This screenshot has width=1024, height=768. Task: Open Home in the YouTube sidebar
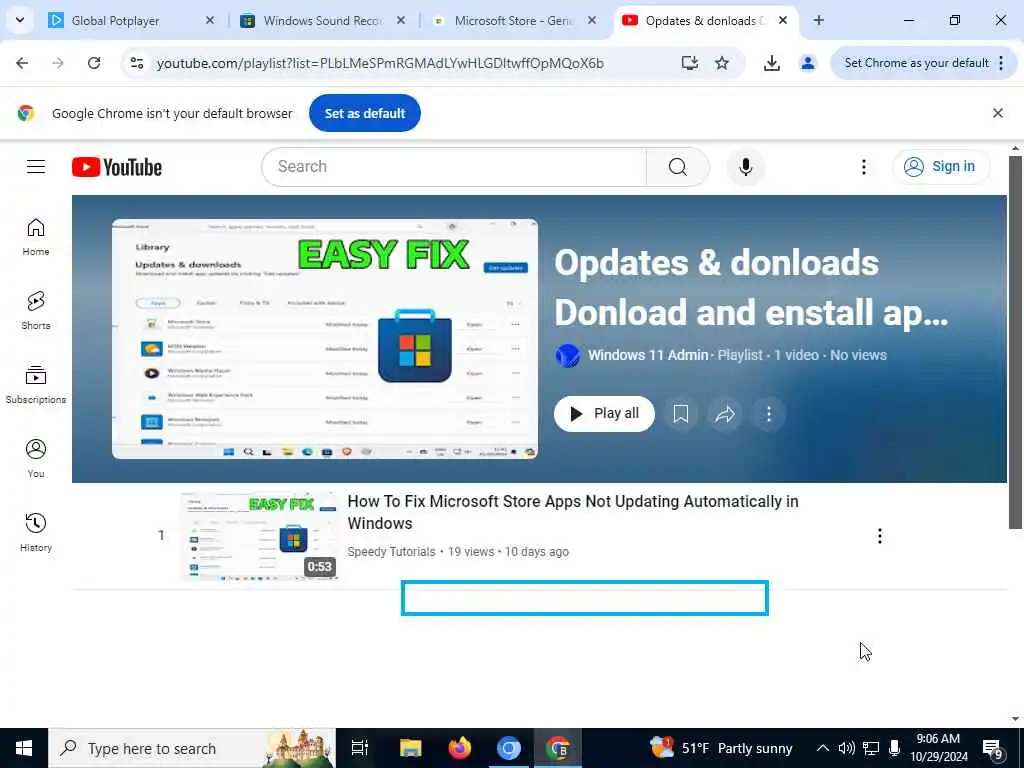click(36, 236)
